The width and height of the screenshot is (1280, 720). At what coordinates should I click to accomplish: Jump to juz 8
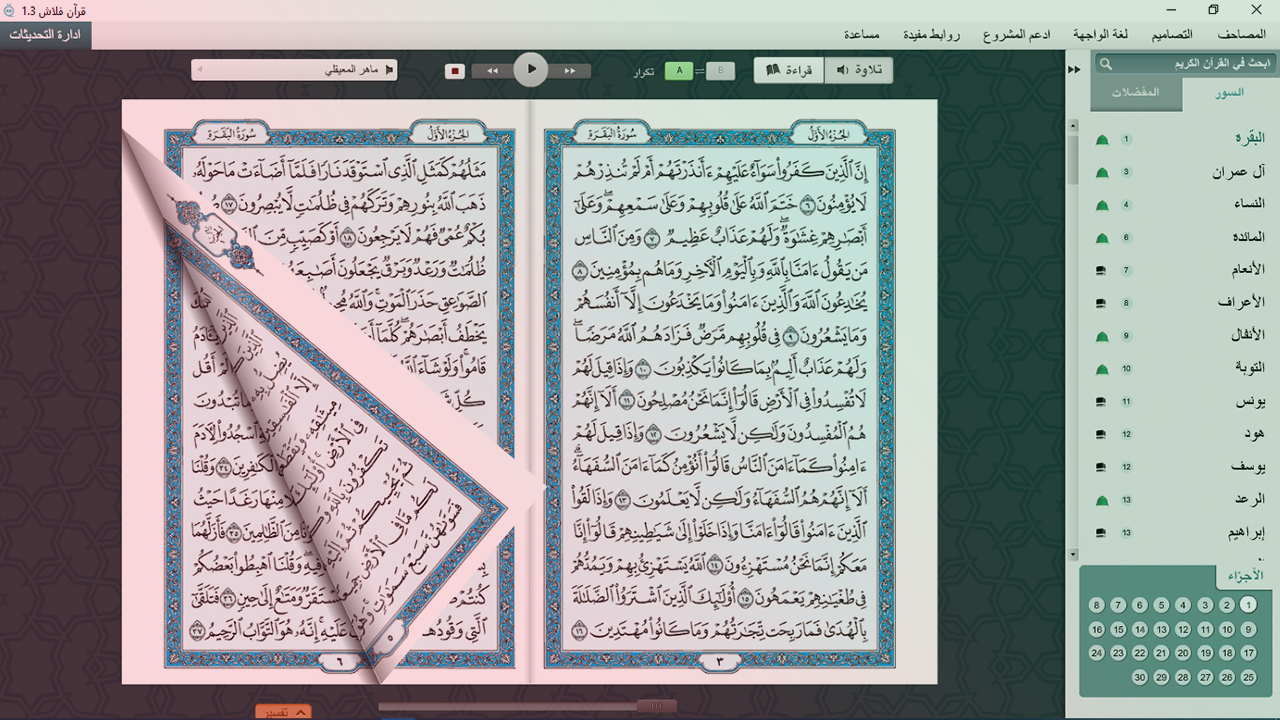[1097, 605]
